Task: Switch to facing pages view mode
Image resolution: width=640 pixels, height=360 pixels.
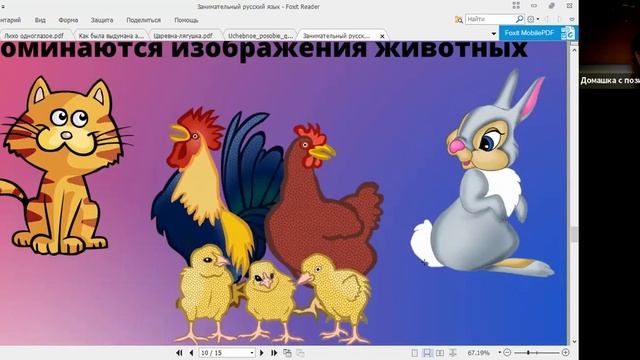Action: coord(440,353)
